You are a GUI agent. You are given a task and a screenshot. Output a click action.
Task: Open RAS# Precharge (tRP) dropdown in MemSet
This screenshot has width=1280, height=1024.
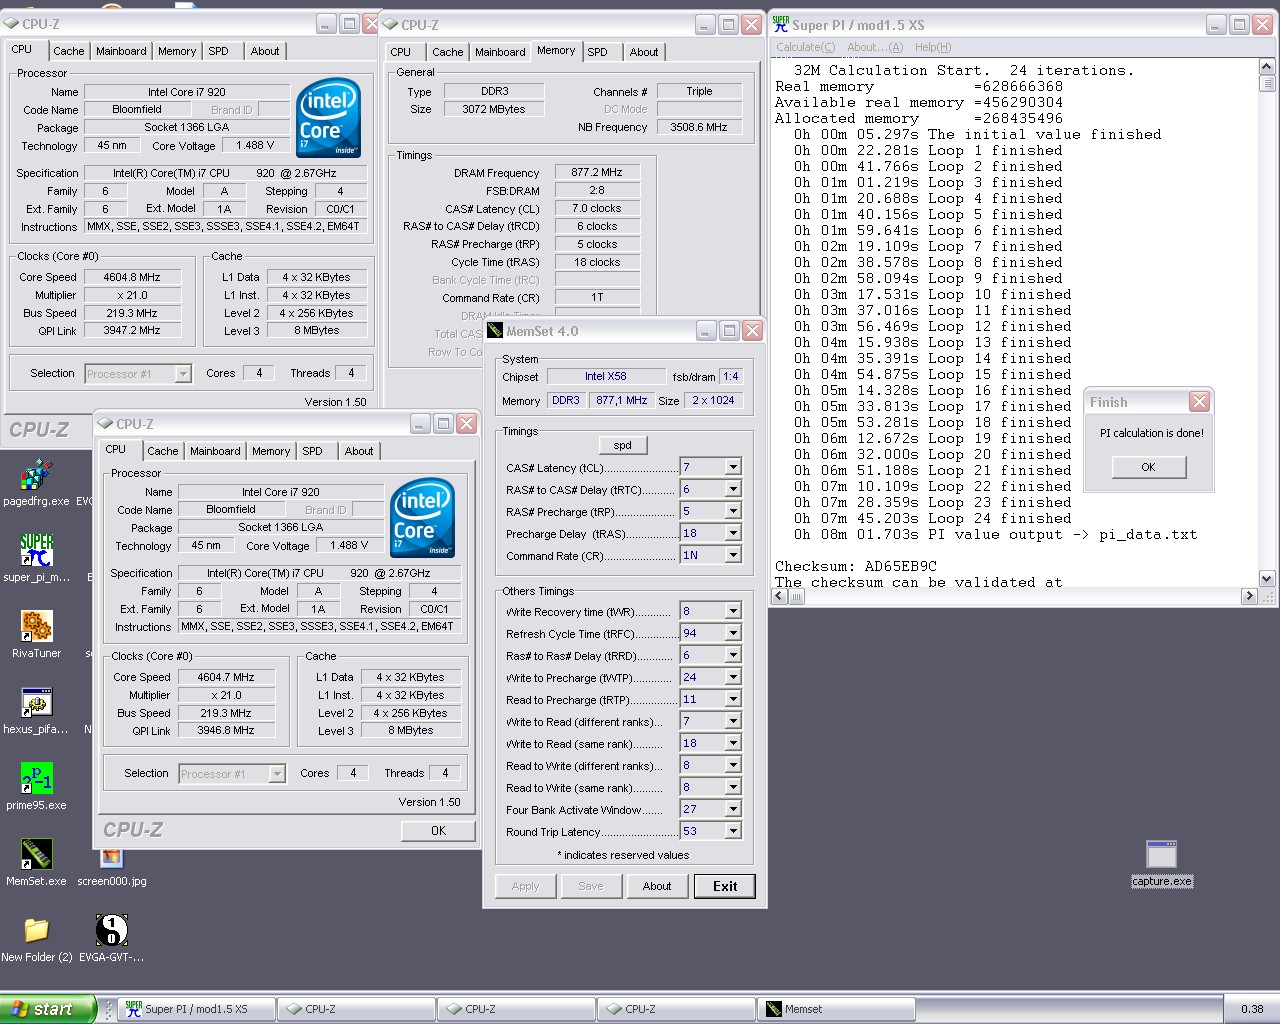coord(733,511)
